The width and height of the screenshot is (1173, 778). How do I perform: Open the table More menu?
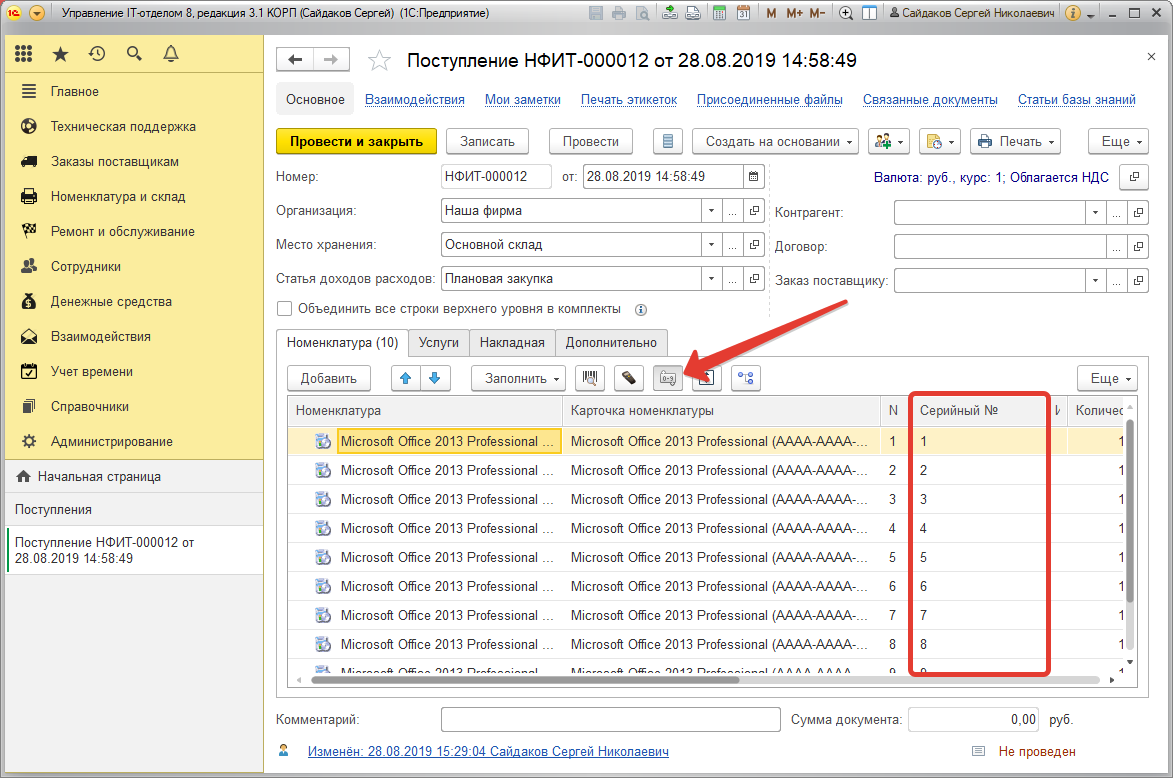point(1107,379)
